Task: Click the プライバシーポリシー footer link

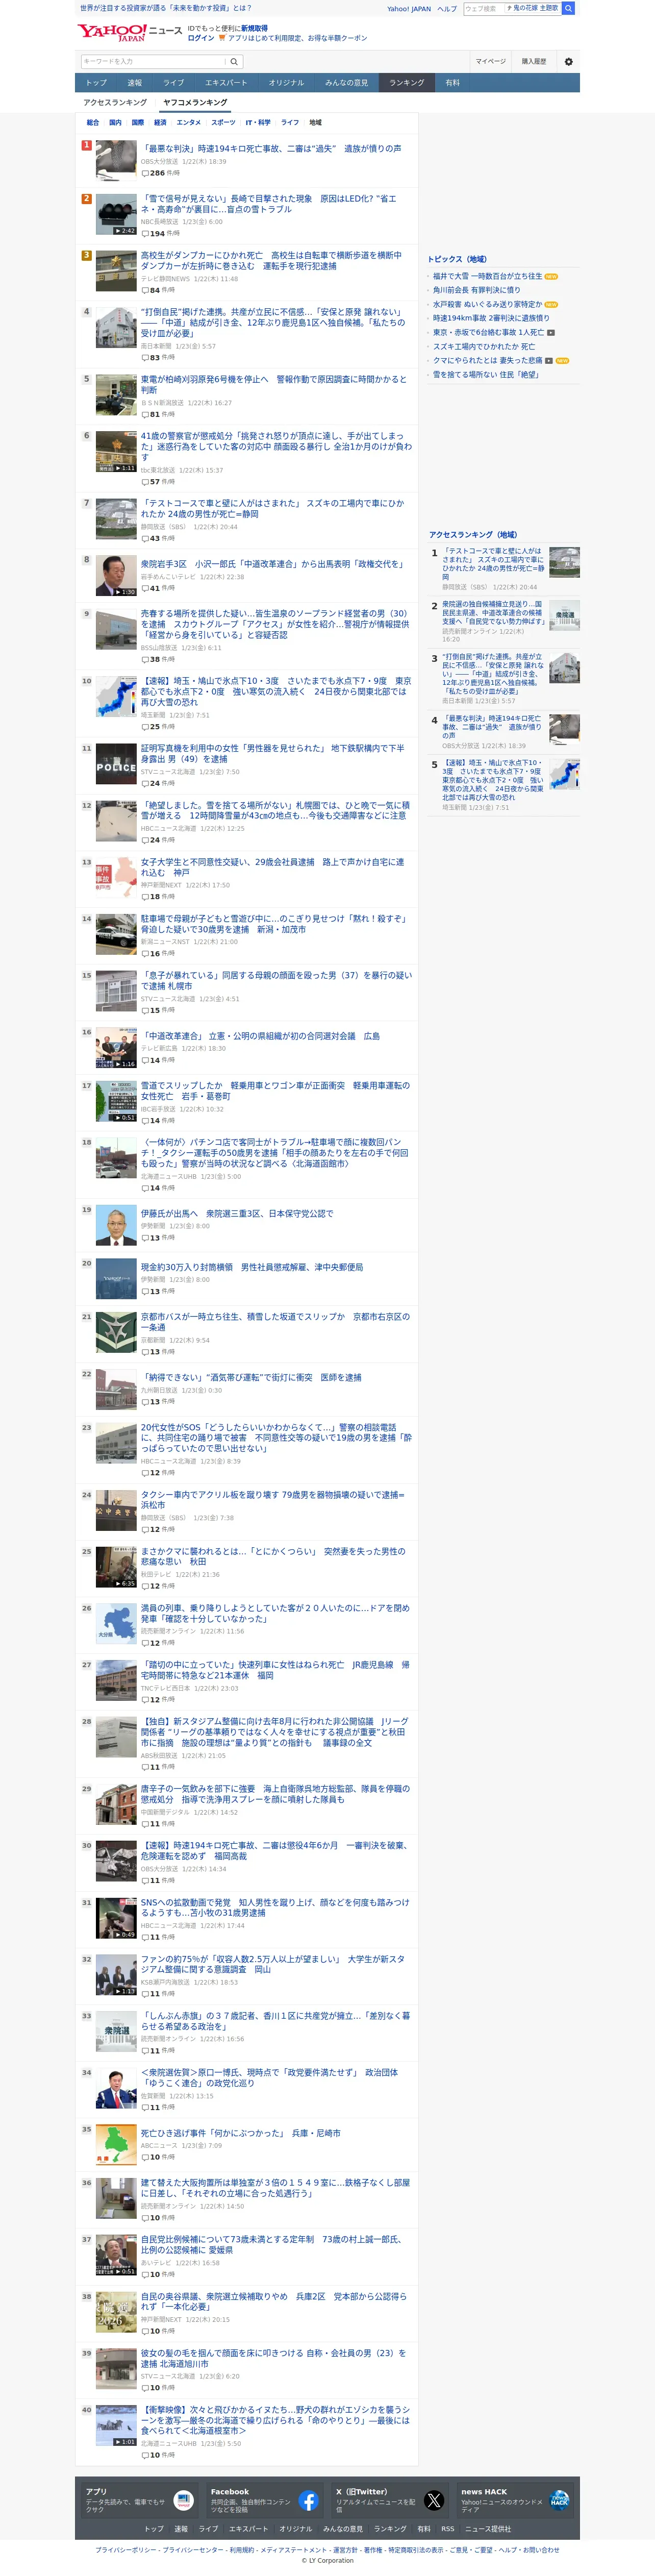Action: (x=126, y=2549)
